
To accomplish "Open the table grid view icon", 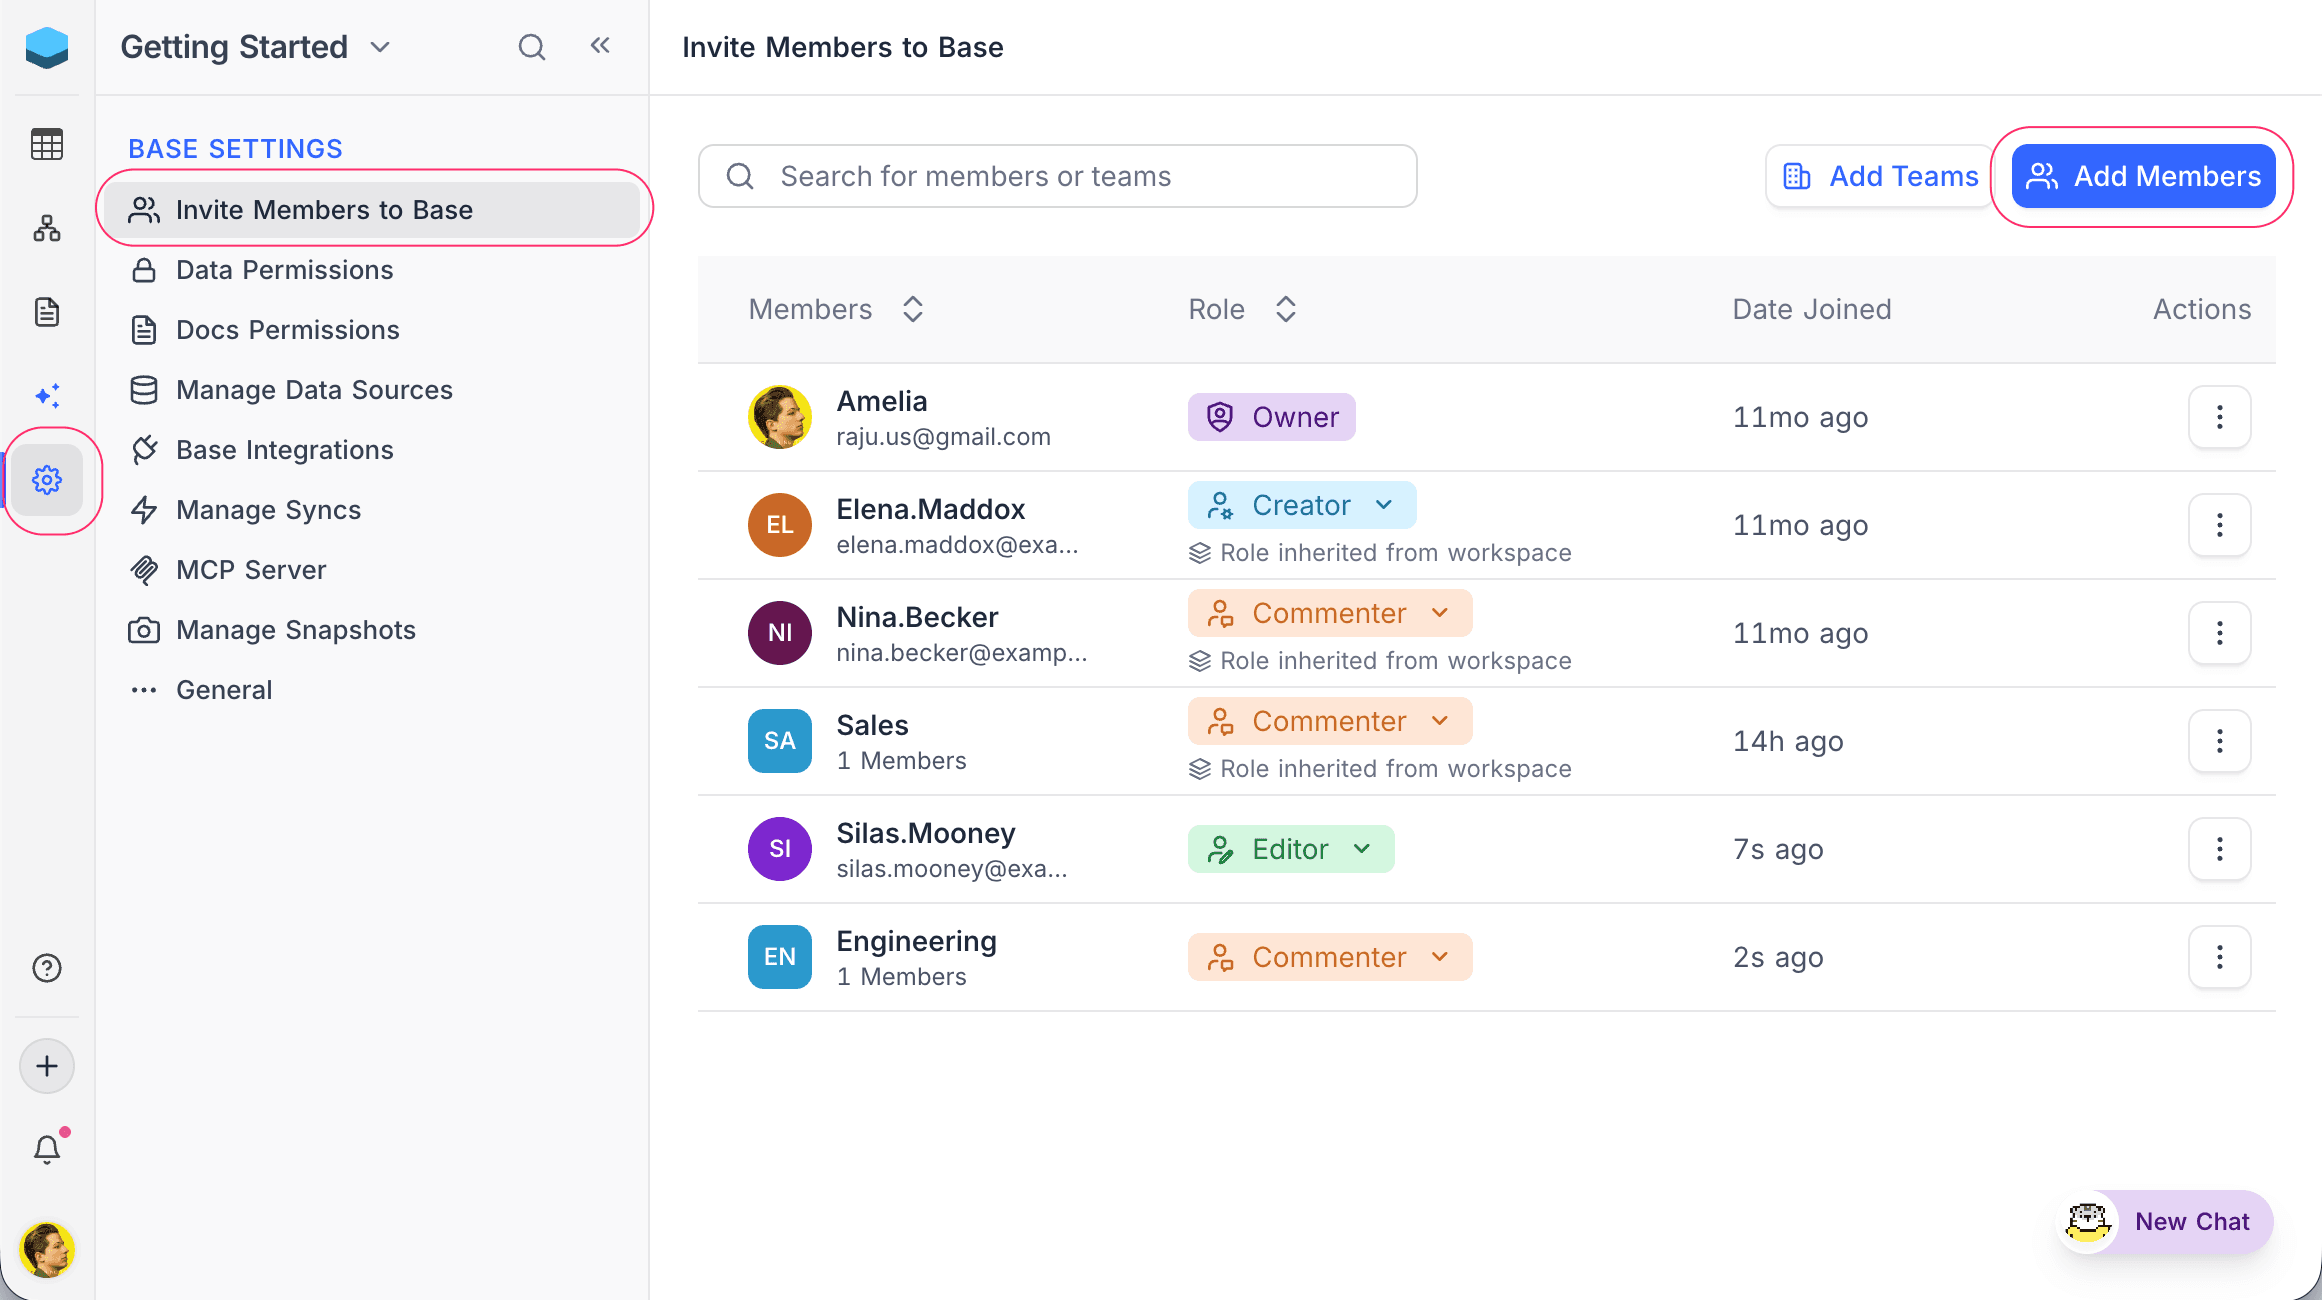I will point(47,144).
